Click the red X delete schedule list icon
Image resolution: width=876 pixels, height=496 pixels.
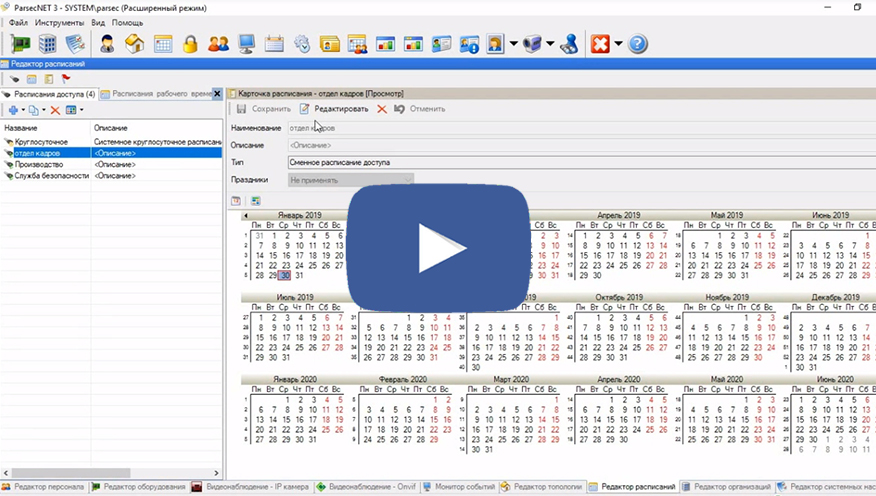[55, 110]
